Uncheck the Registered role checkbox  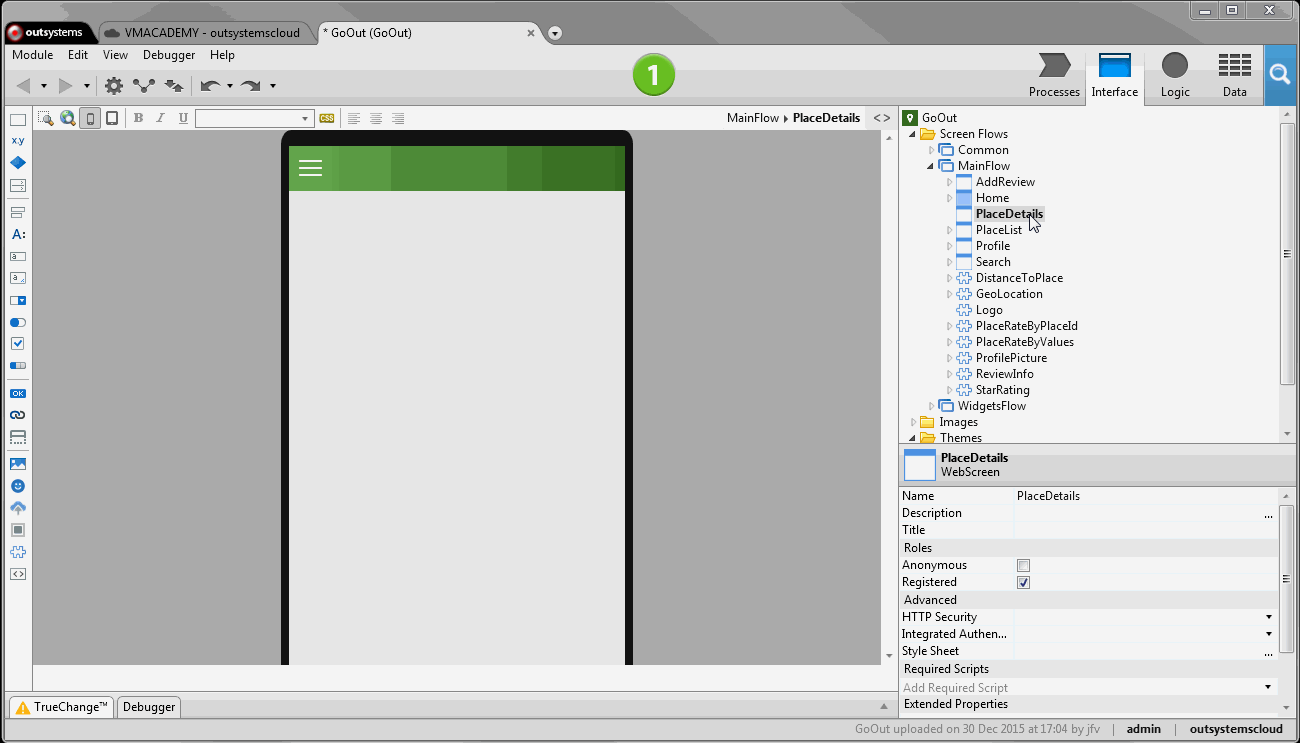coord(1023,582)
